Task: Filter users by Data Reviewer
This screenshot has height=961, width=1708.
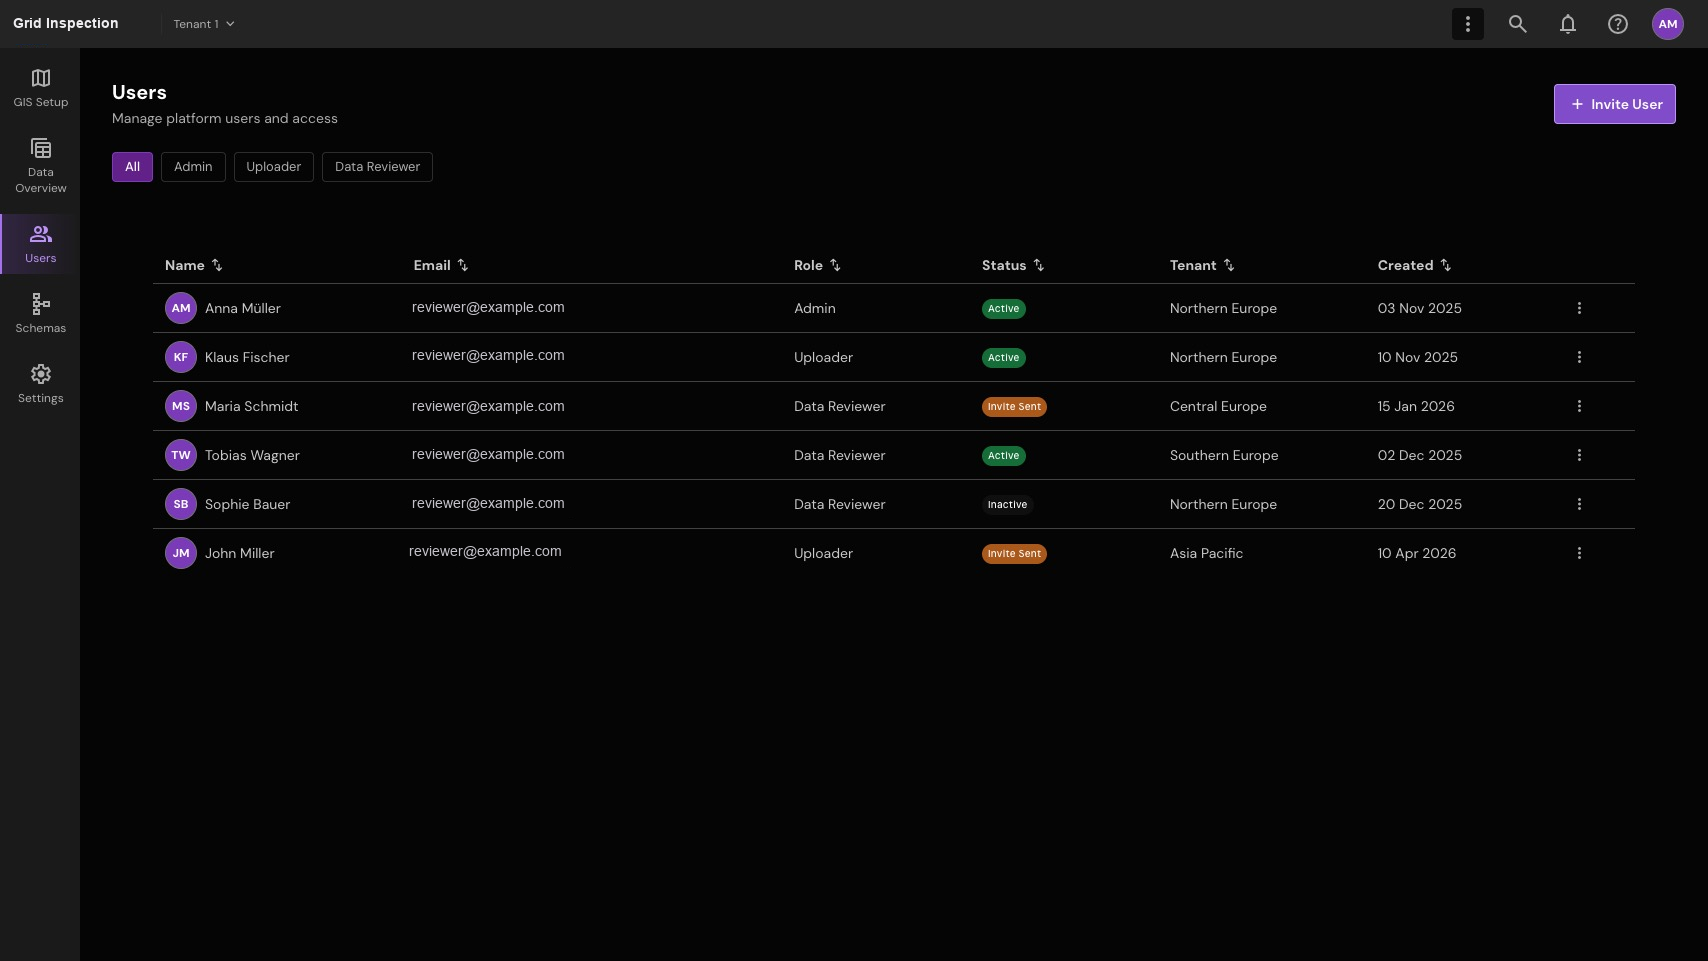Action: pyautogui.click(x=378, y=167)
